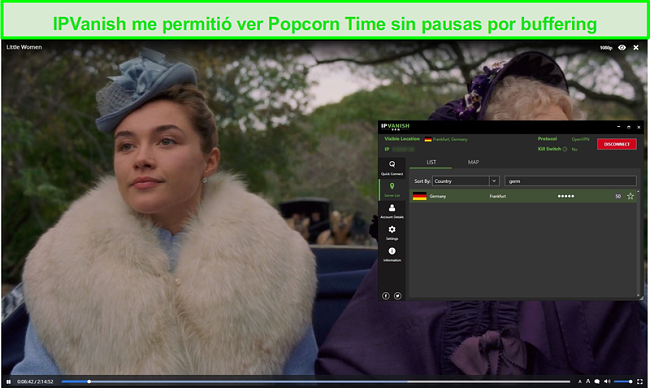Open the Account Details sidebar item
650x388 pixels.
tap(392, 211)
